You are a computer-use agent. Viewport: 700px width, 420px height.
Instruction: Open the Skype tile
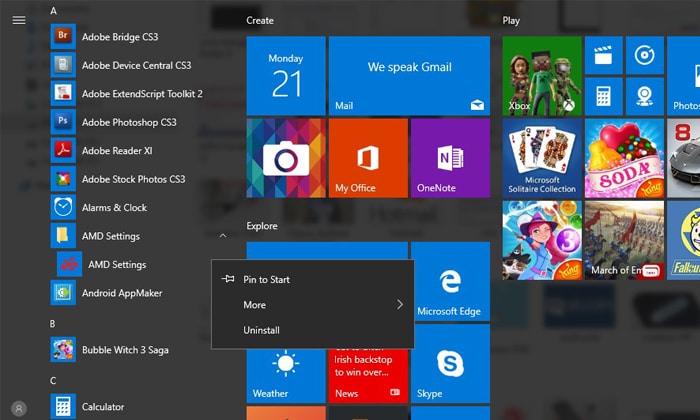coord(450,363)
